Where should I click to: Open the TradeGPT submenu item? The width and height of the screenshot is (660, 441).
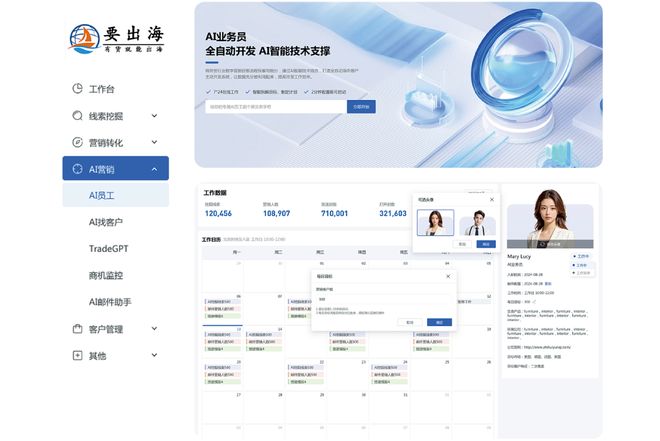click(x=109, y=249)
